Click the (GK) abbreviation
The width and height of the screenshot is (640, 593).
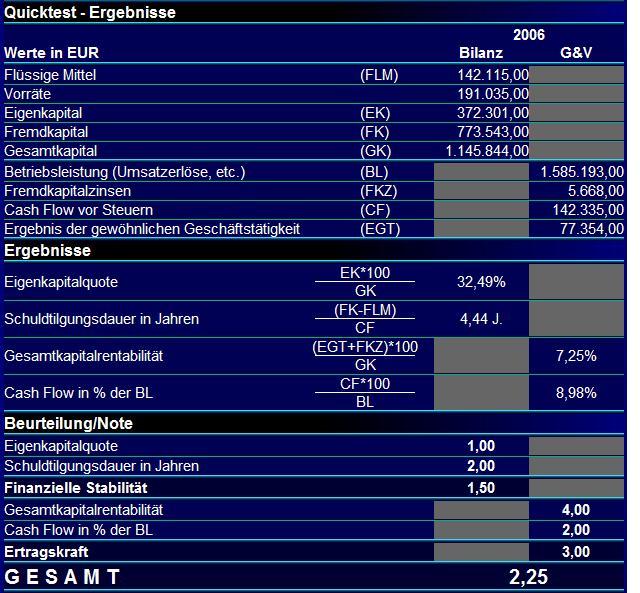tap(376, 151)
